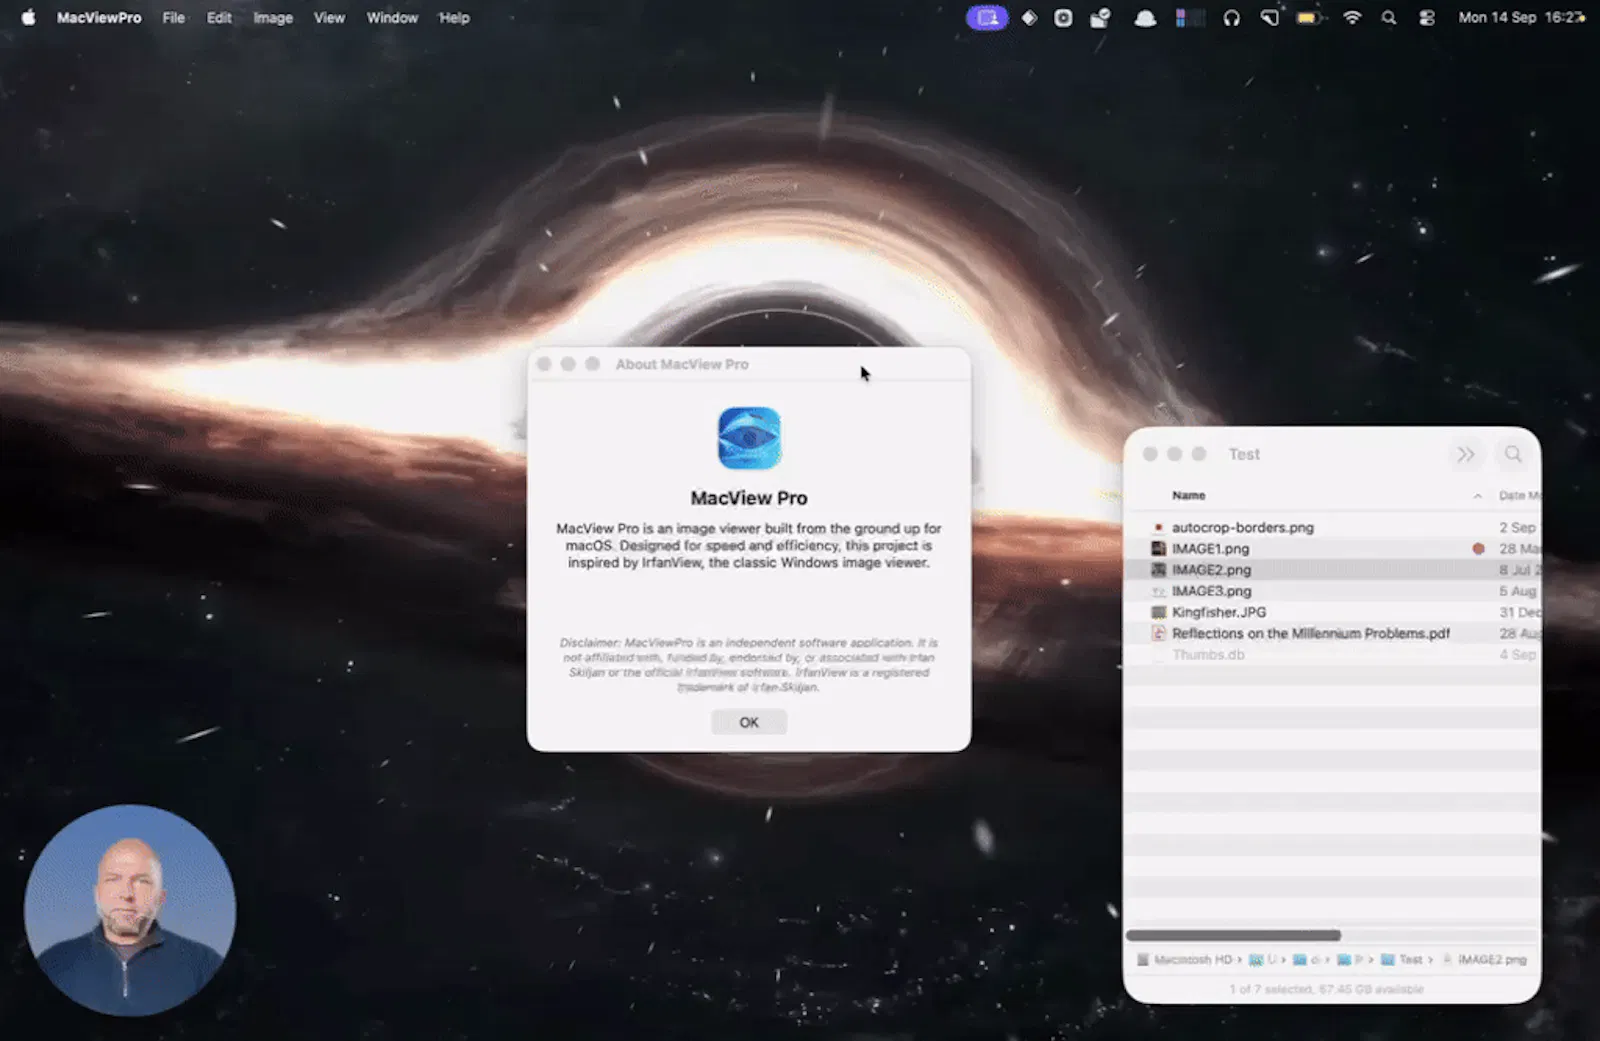Click the red tag dot on IMAGE1.png row
The height and width of the screenshot is (1041, 1600).
pyautogui.click(x=1478, y=548)
